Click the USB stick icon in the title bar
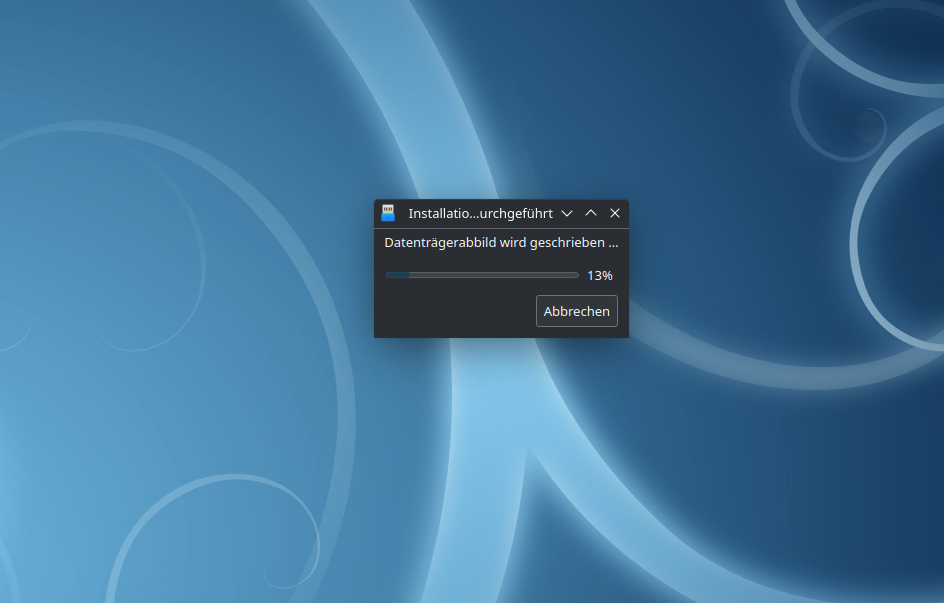This screenshot has width=944, height=603. pyautogui.click(x=388, y=213)
